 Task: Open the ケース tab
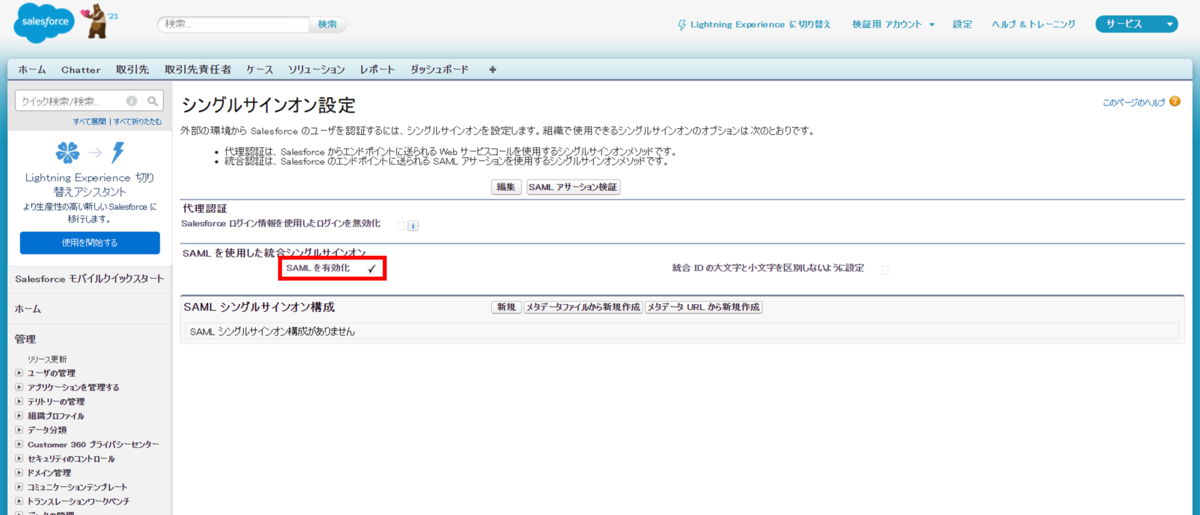[x=260, y=70]
